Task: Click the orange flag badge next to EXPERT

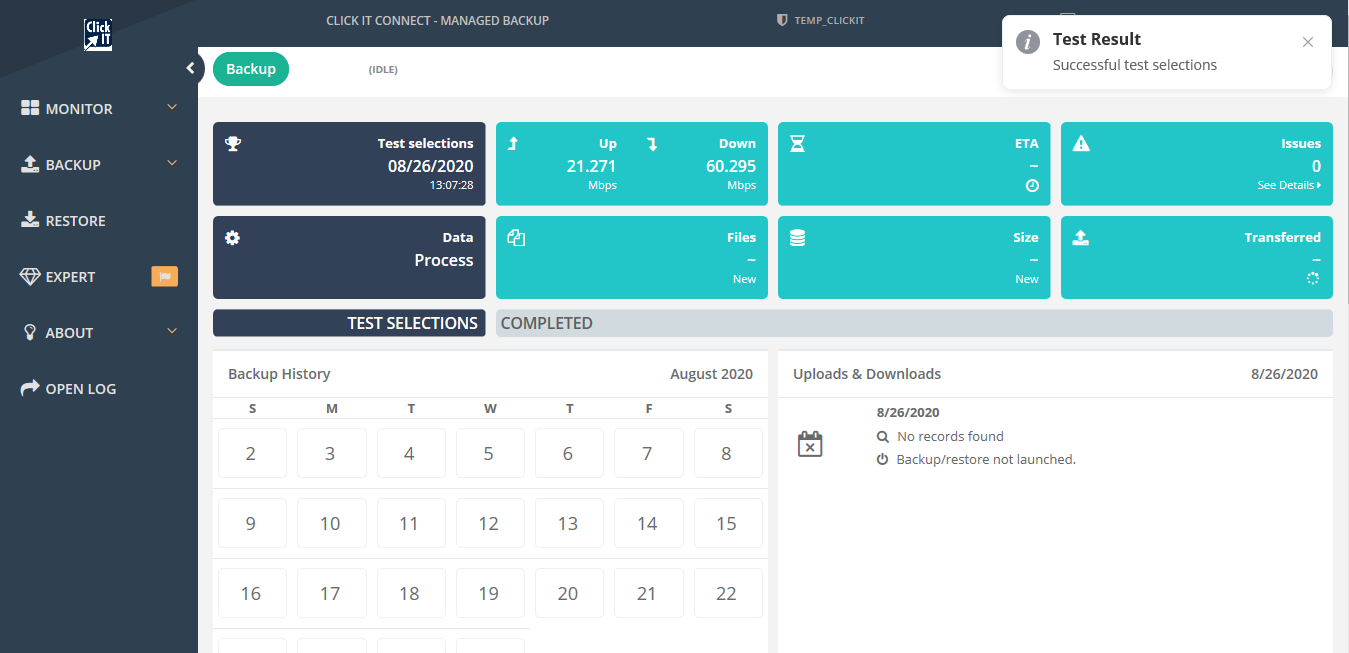Action: (164, 277)
